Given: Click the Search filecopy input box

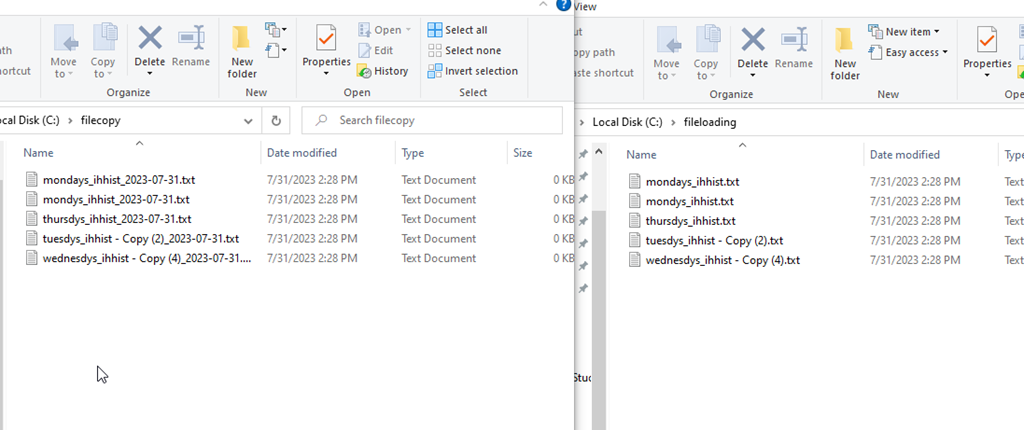Looking at the screenshot, I should pos(440,120).
